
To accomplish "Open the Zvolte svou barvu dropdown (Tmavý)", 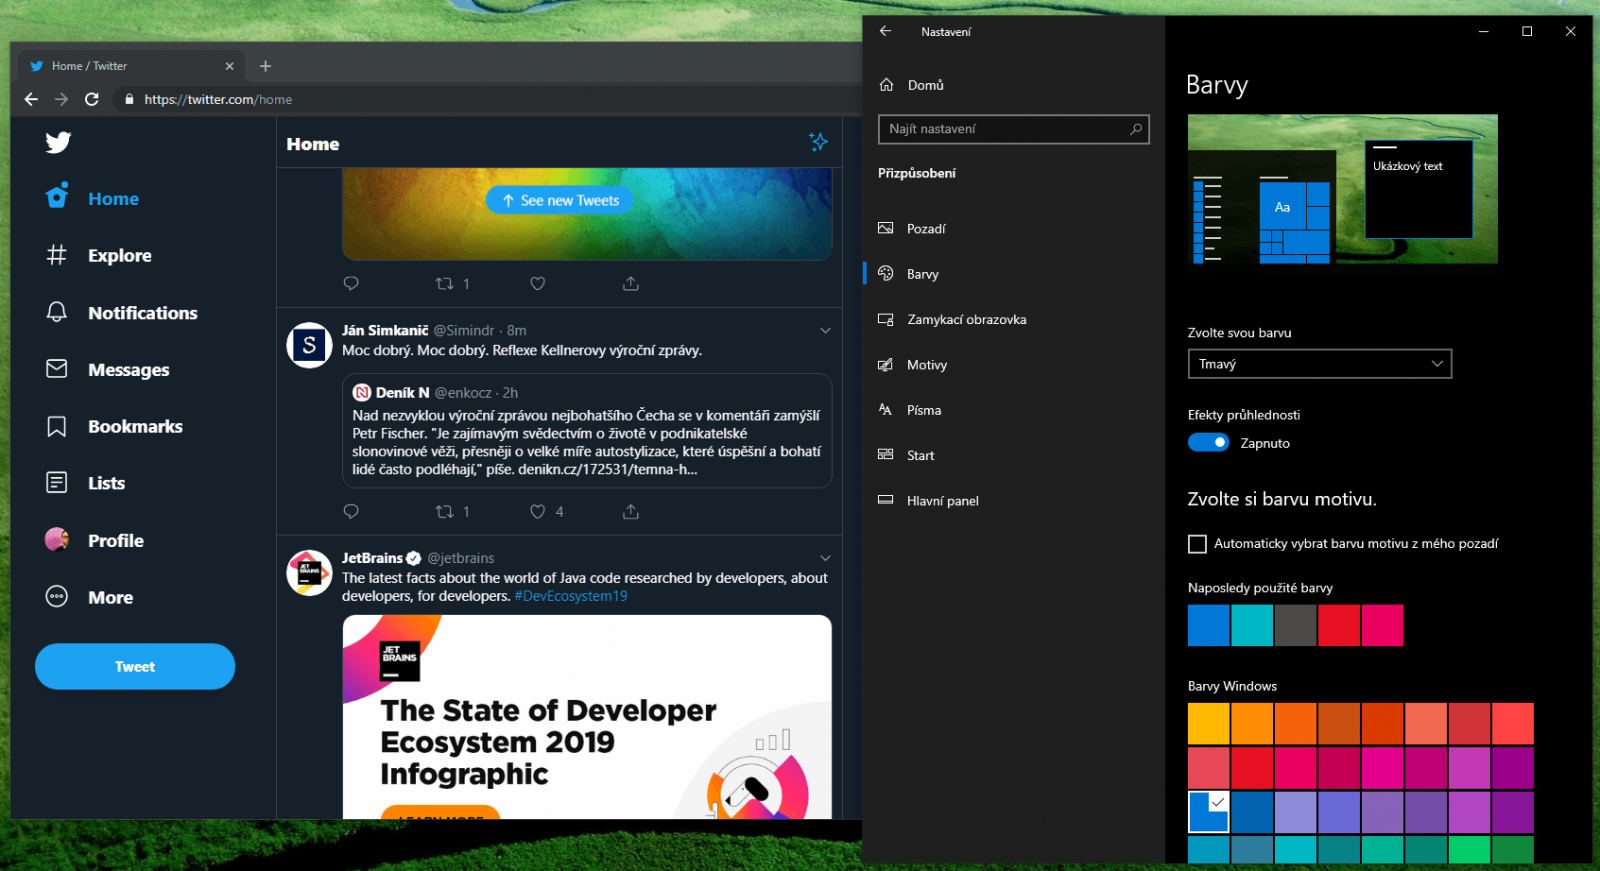I will coord(1319,364).
